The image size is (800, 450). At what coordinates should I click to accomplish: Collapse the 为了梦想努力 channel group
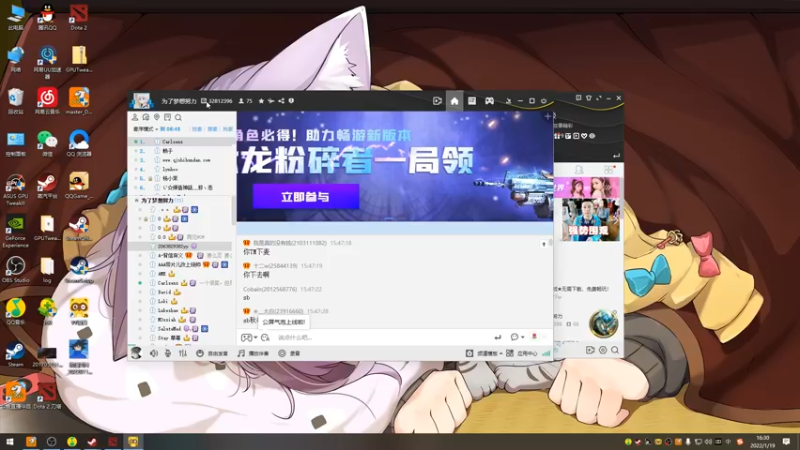click(137, 201)
